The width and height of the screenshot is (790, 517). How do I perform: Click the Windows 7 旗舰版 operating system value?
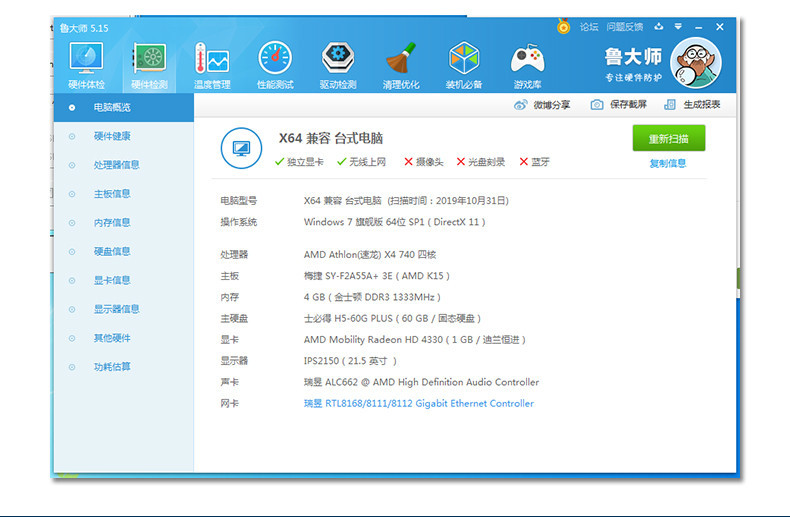pos(394,222)
